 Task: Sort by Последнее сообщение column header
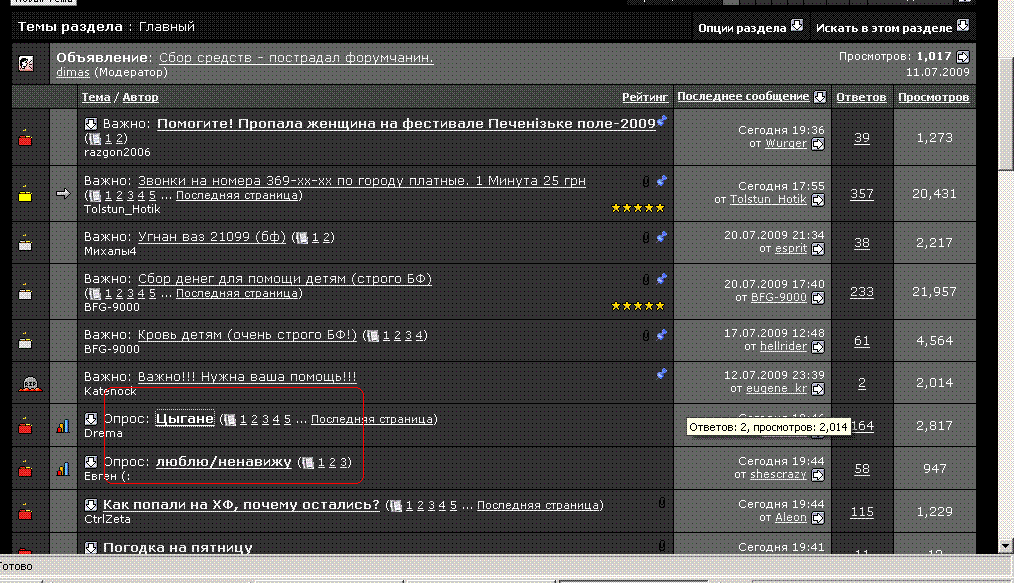coord(743,97)
